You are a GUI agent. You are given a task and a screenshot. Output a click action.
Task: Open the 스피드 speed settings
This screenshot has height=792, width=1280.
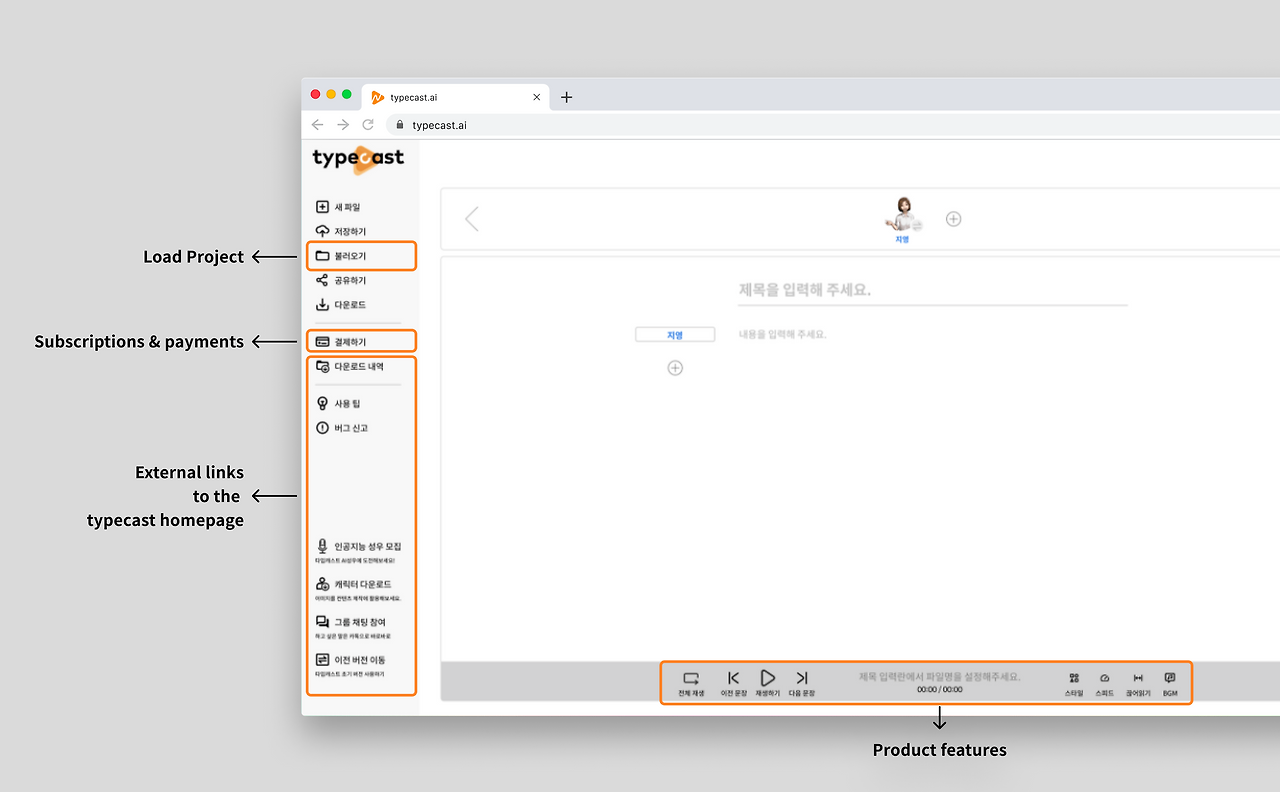(x=1105, y=684)
